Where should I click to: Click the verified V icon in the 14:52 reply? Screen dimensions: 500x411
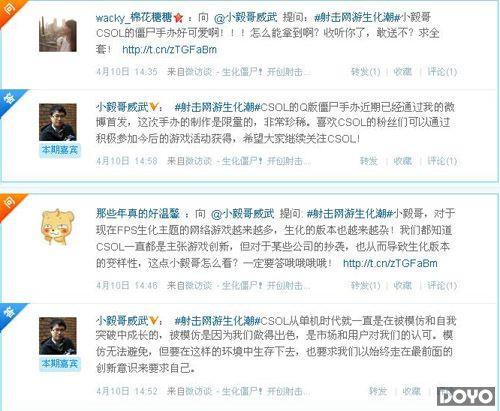pyautogui.click(x=153, y=321)
